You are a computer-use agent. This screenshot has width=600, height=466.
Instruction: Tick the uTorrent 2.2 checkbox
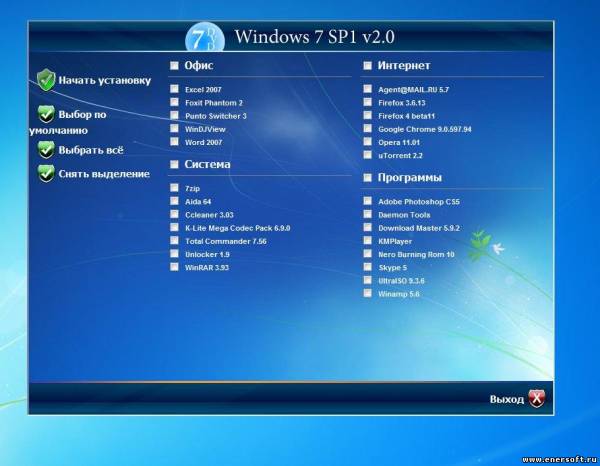click(367, 155)
